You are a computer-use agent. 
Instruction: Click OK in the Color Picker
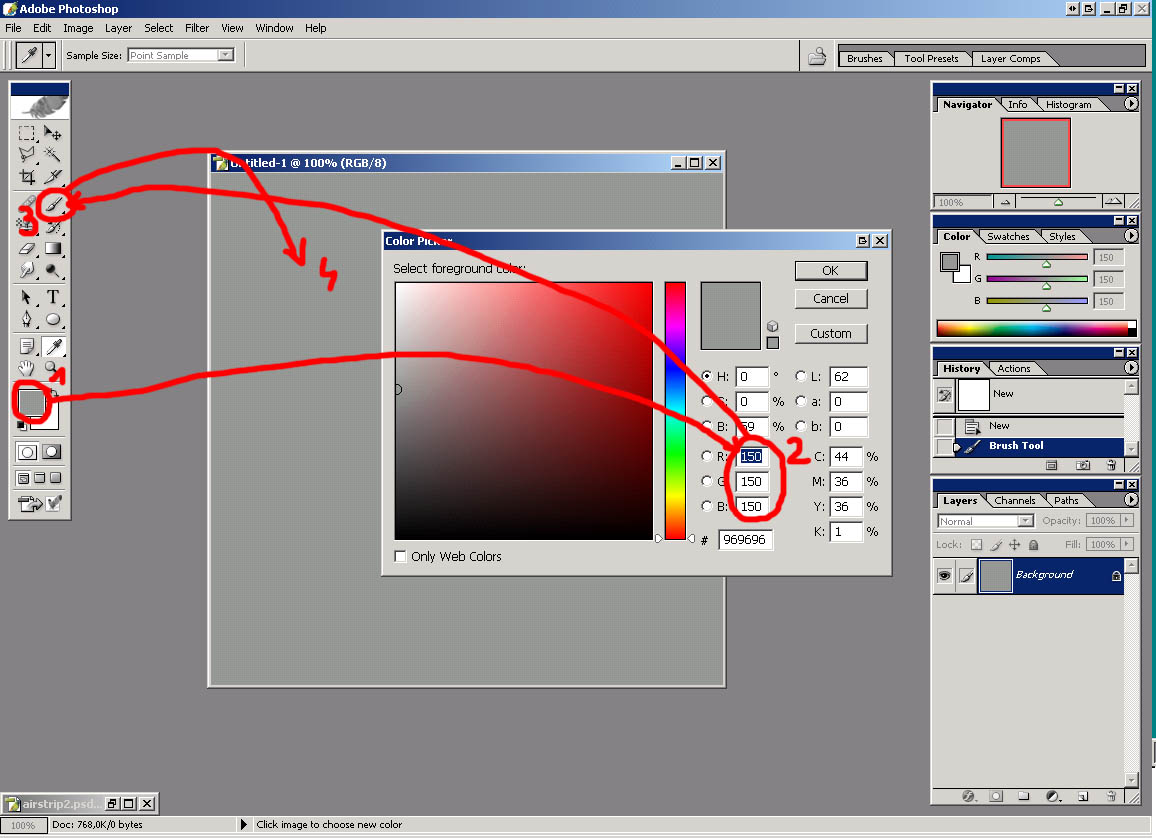coord(830,271)
